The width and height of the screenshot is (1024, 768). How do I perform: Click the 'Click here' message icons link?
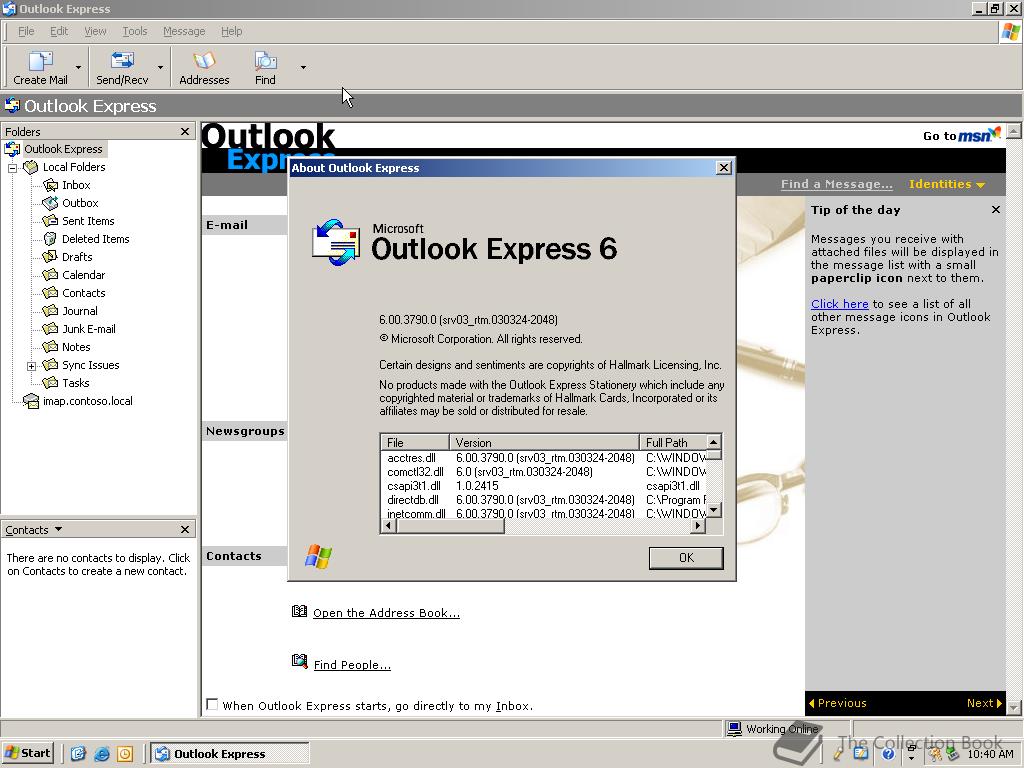[839, 304]
